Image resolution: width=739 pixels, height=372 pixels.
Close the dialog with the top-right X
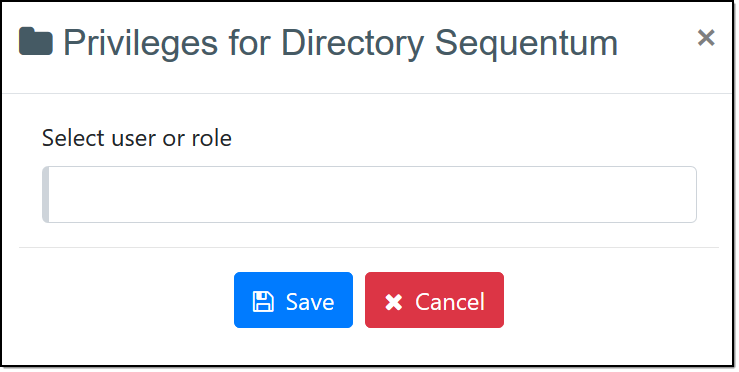click(x=706, y=38)
